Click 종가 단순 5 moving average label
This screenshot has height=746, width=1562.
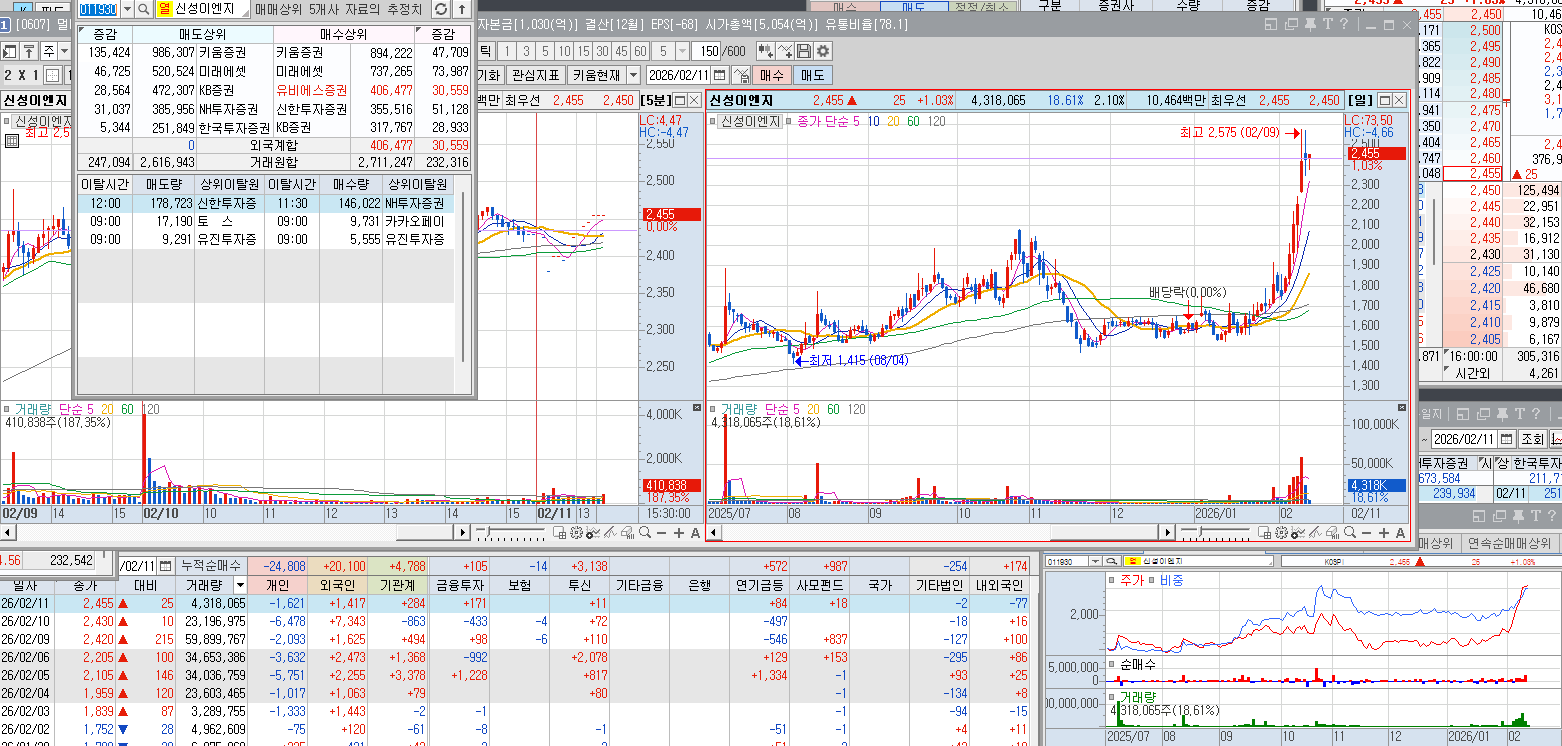[x=829, y=121]
